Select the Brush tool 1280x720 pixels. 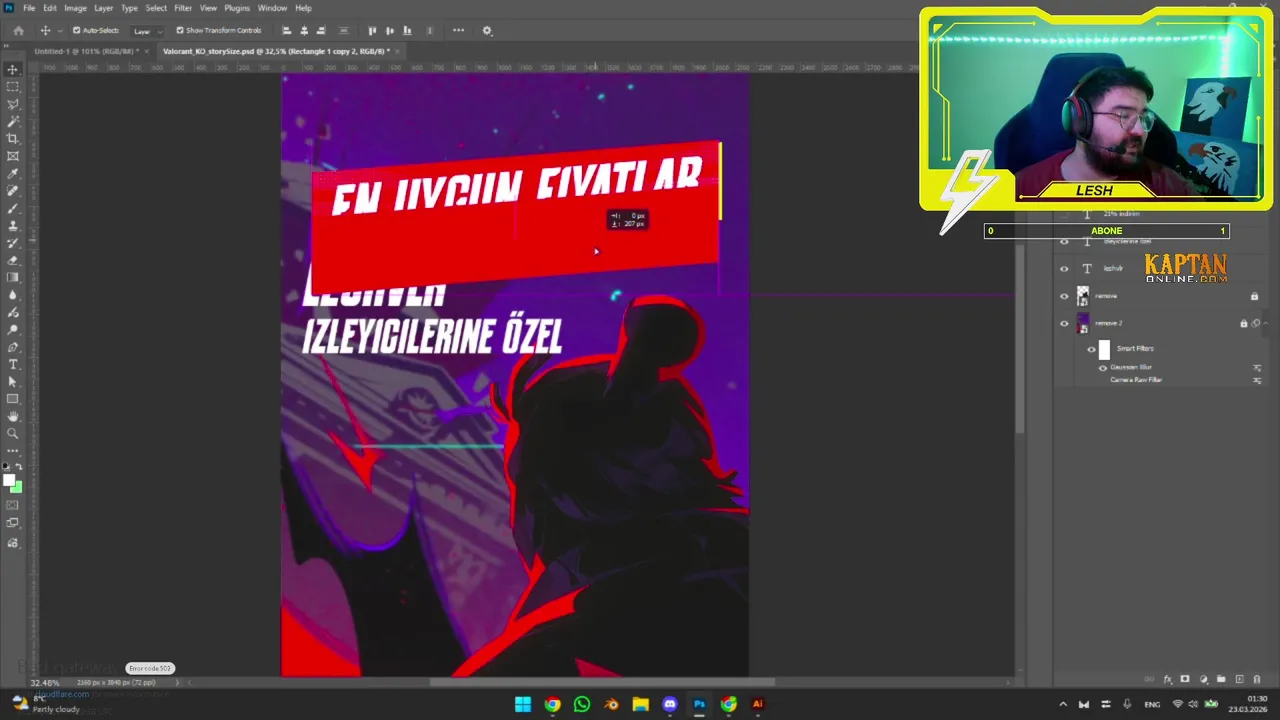[13, 208]
